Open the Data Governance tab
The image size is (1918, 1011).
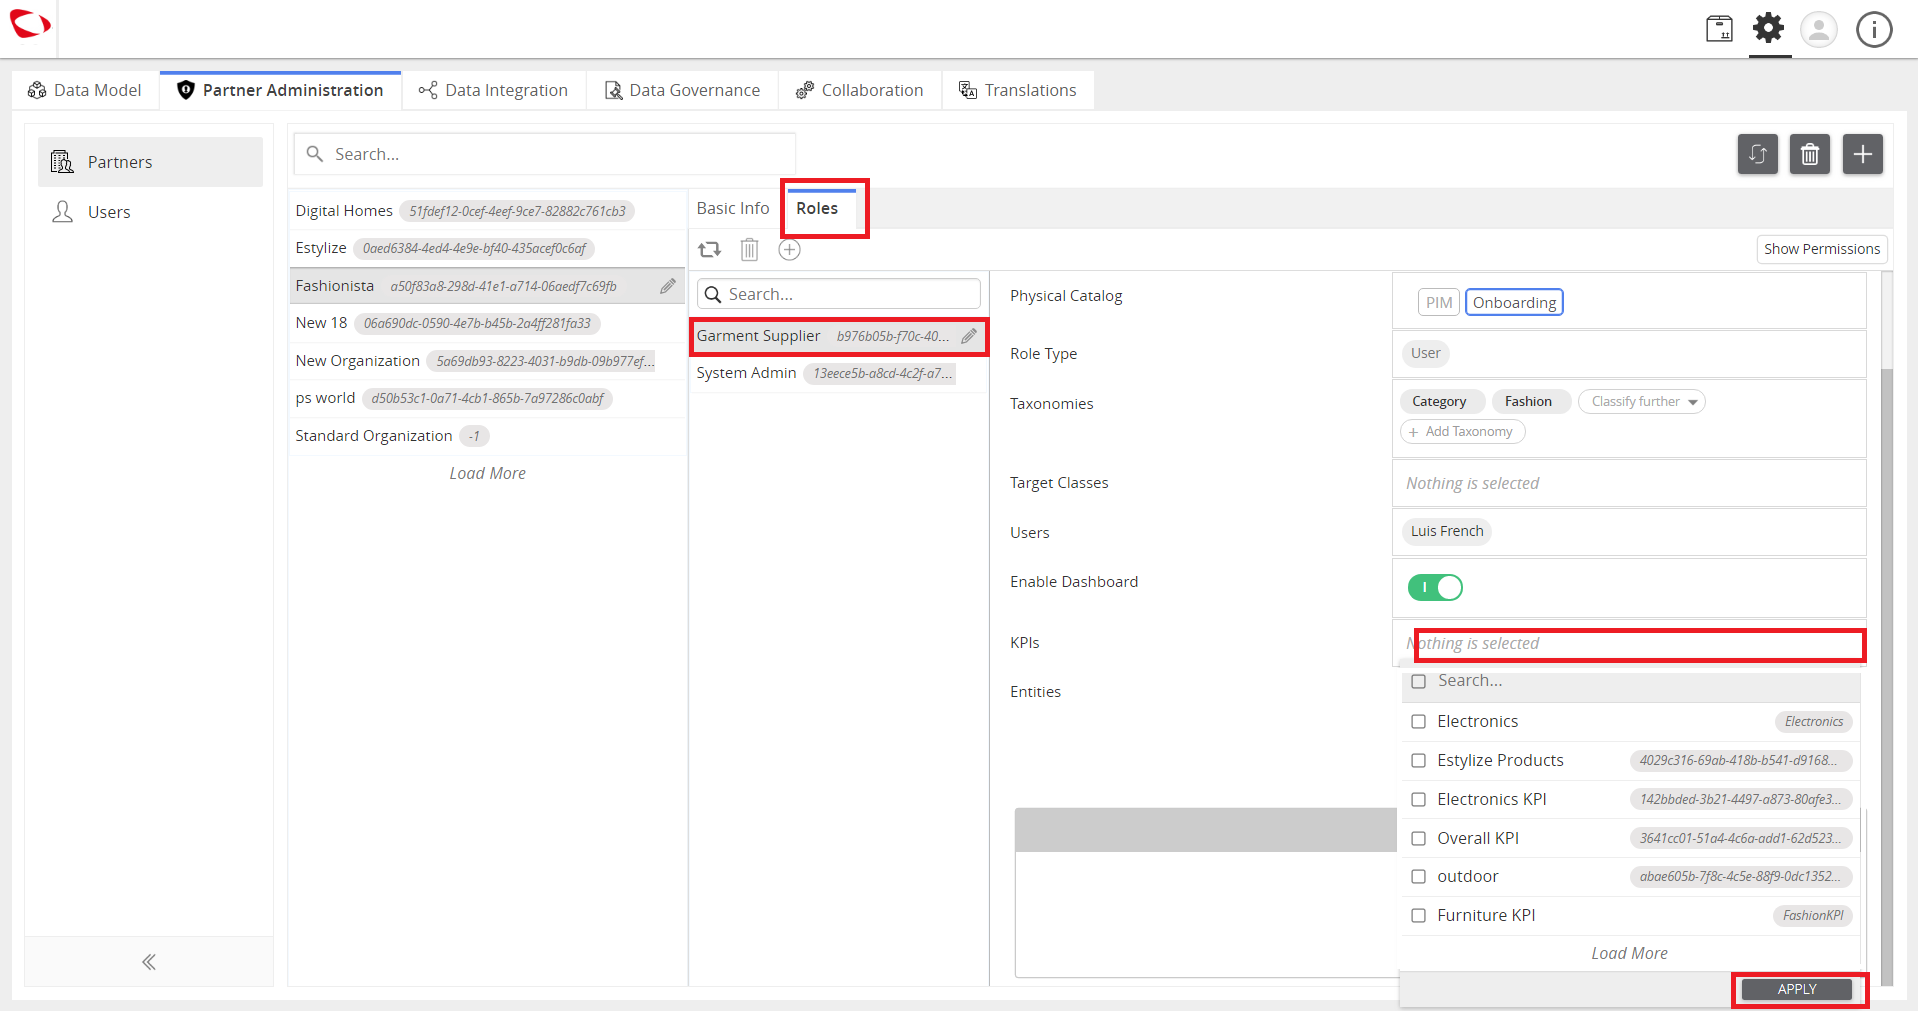click(683, 90)
